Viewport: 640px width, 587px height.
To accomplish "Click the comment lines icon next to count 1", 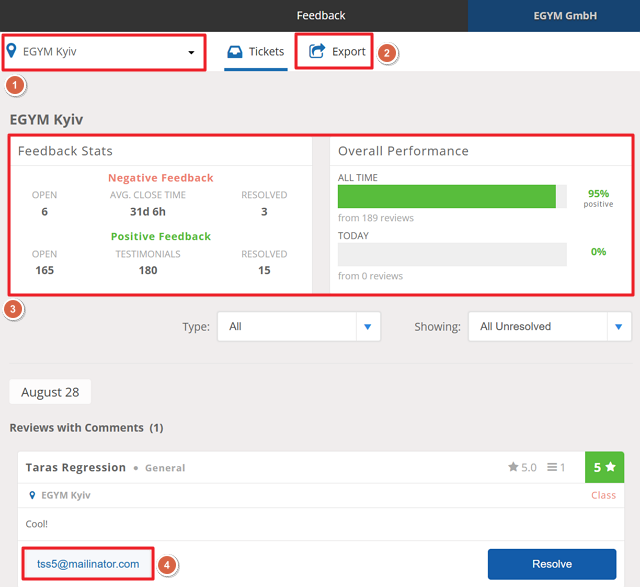I will click(552, 467).
